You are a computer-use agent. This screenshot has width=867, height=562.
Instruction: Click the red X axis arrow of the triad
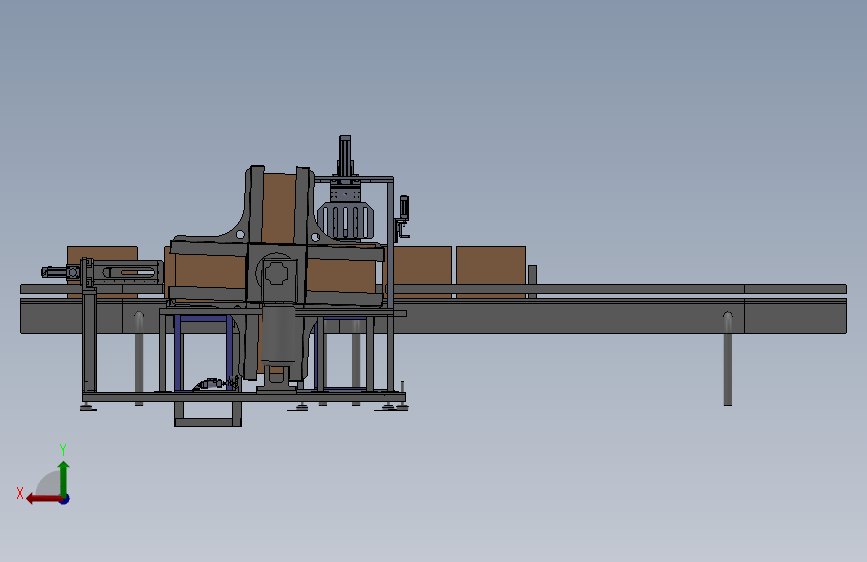tap(44, 499)
